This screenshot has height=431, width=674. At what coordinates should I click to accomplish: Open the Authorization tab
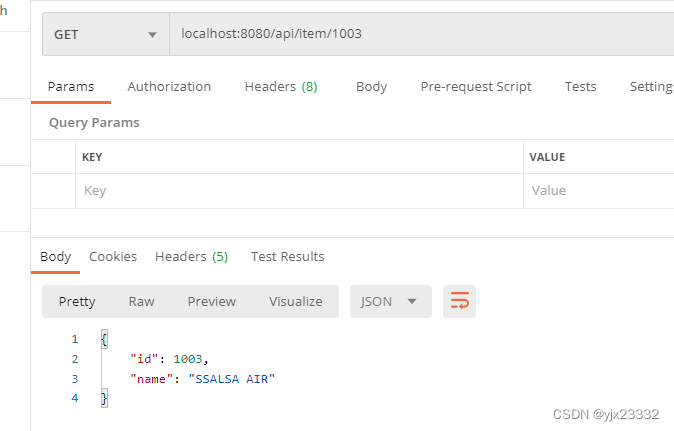pos(169,87)
